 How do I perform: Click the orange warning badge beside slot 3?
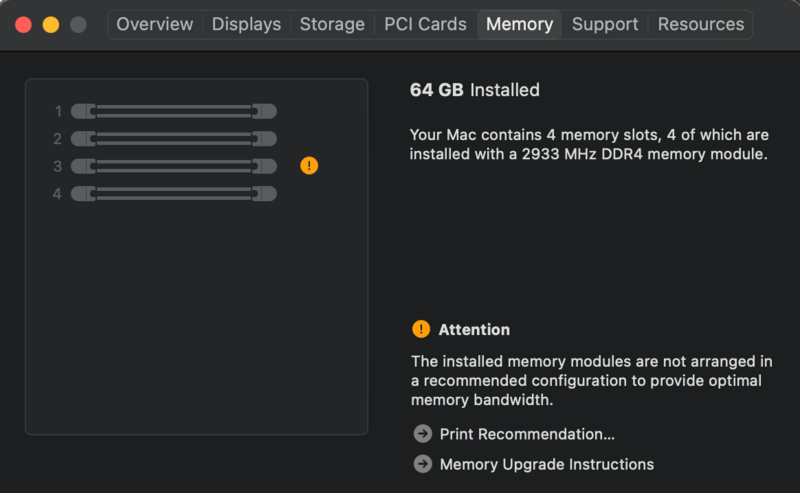click(309, 166)
